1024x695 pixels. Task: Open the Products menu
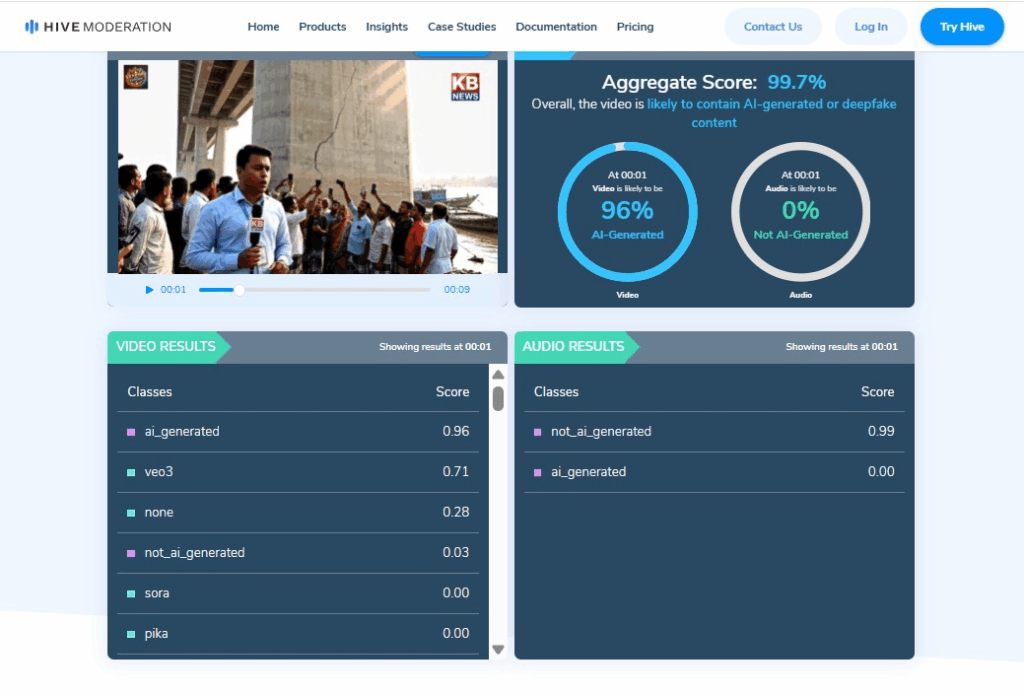pos(322,27)
